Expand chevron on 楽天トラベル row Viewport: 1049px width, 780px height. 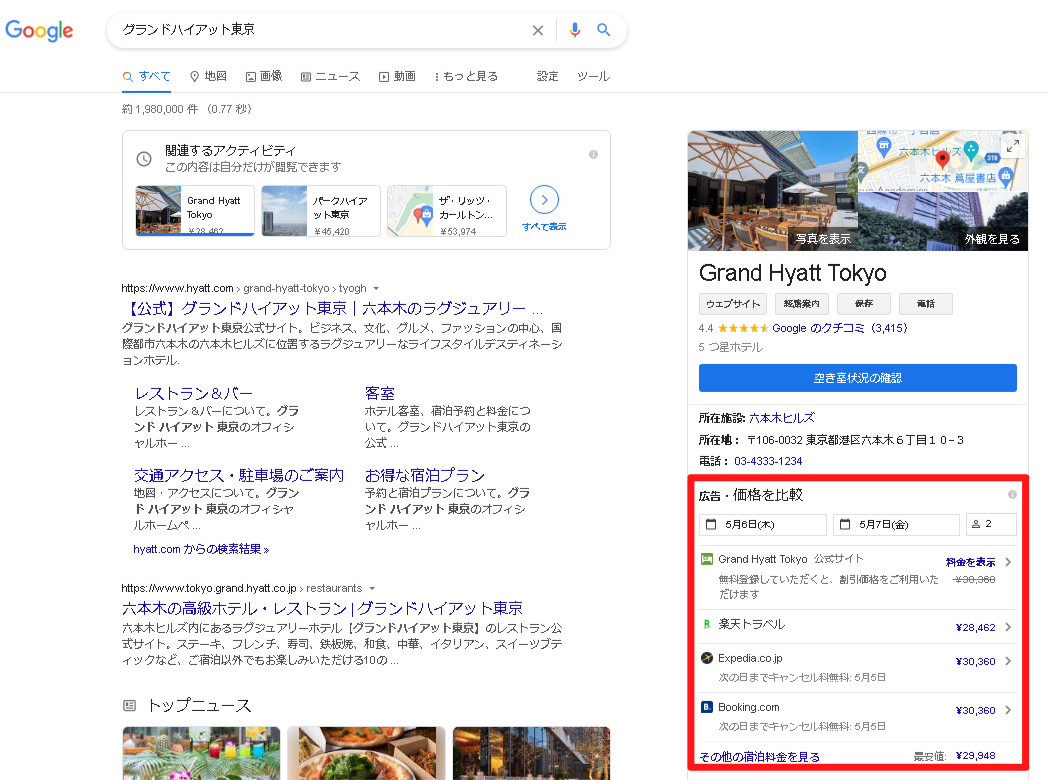(x=1008, y=627)
